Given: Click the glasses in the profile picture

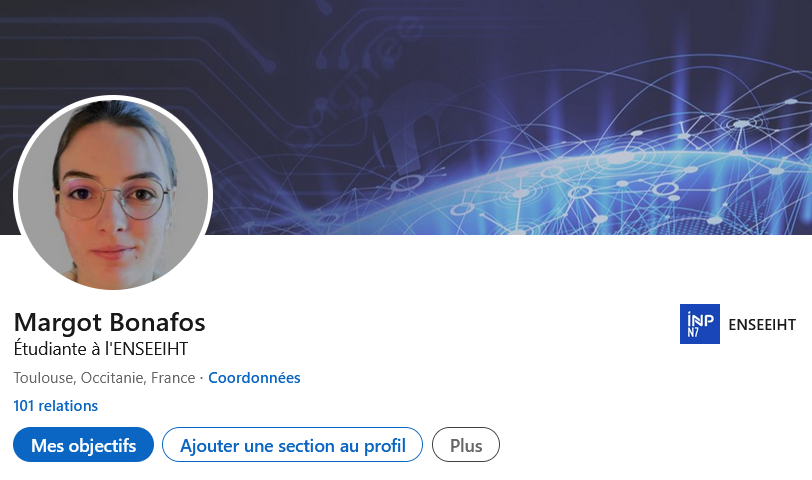Looking at the screenshot, I should click(x=113, y=199).
